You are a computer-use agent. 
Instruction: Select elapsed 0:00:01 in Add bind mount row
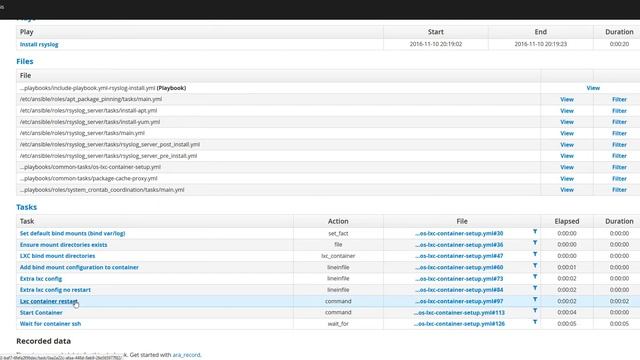567,267
